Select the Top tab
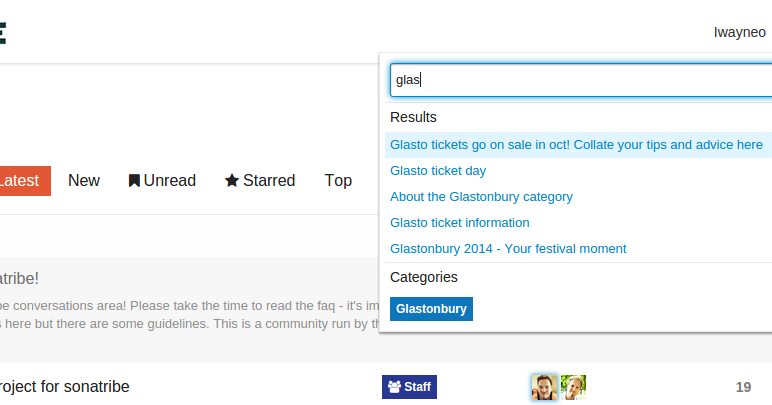Image resolution: width=772 pixels, height=405 pixels. (338, 181)
